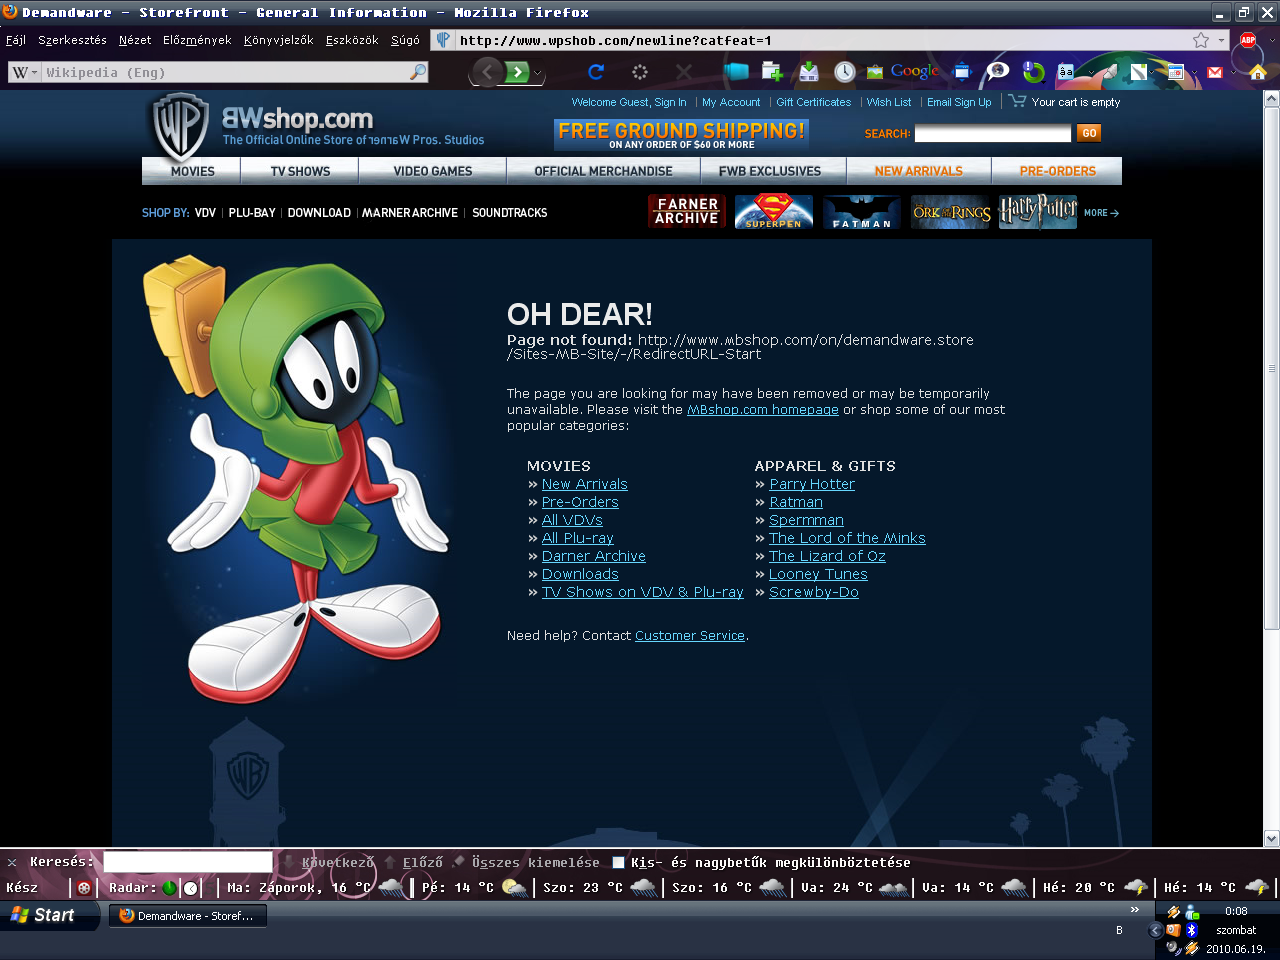Click the green radar status icon
This screenshot has width=1280, height=960.
pos(169,888)
